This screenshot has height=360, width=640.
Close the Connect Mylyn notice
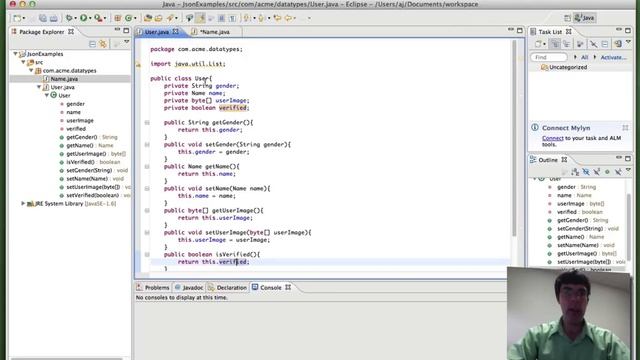(x=625, y=128)
